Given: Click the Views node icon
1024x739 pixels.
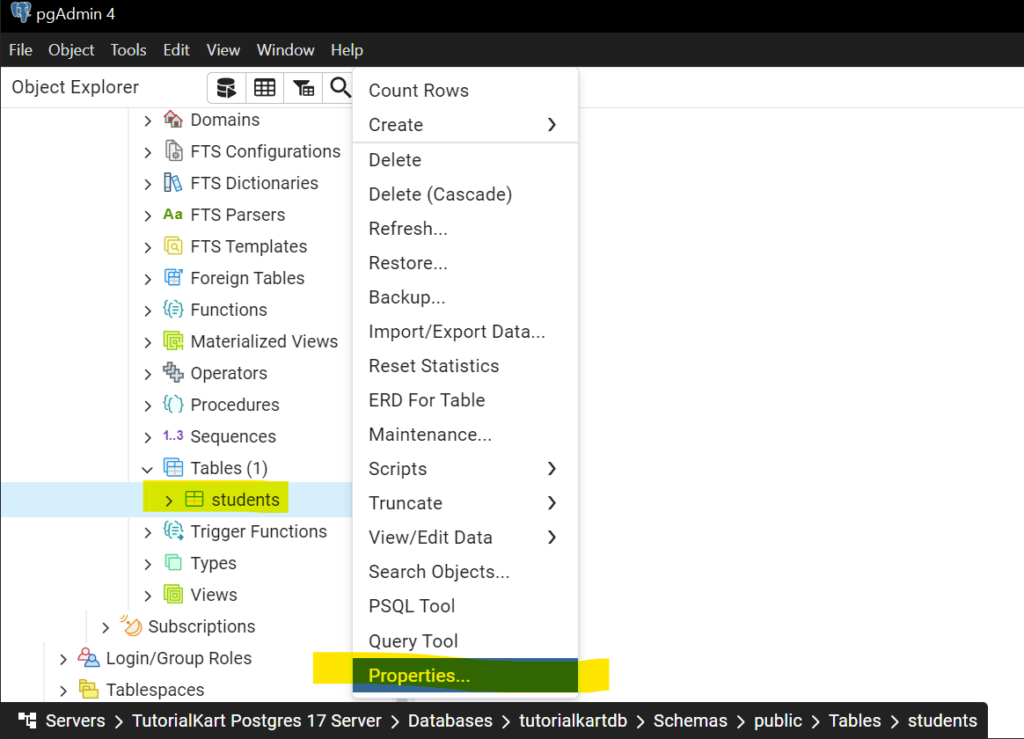Looking at the screenshot, I should pos(173,594).
